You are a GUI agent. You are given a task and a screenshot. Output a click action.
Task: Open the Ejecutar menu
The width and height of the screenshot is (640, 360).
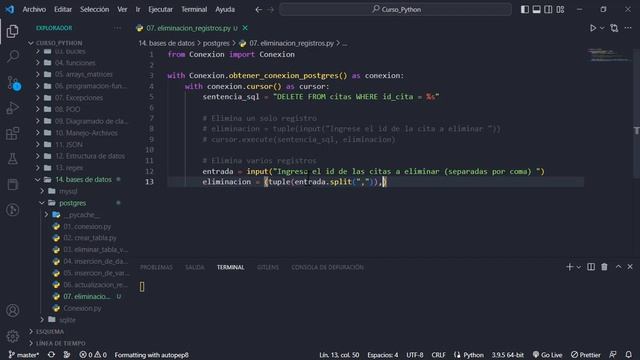160,9
